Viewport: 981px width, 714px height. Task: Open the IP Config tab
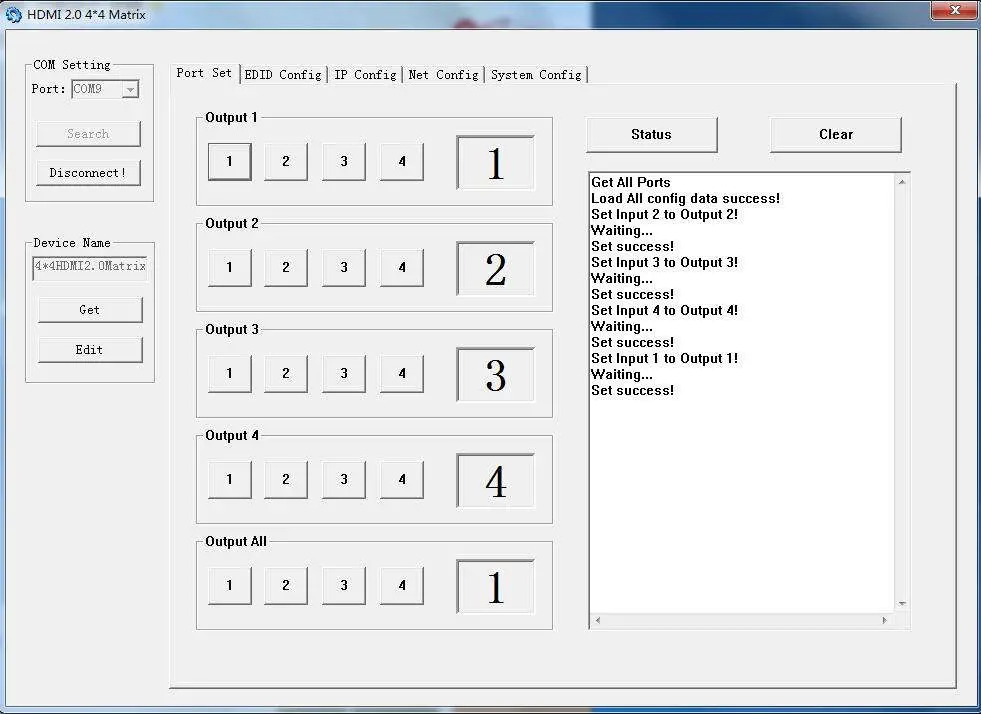coord(365,75)
